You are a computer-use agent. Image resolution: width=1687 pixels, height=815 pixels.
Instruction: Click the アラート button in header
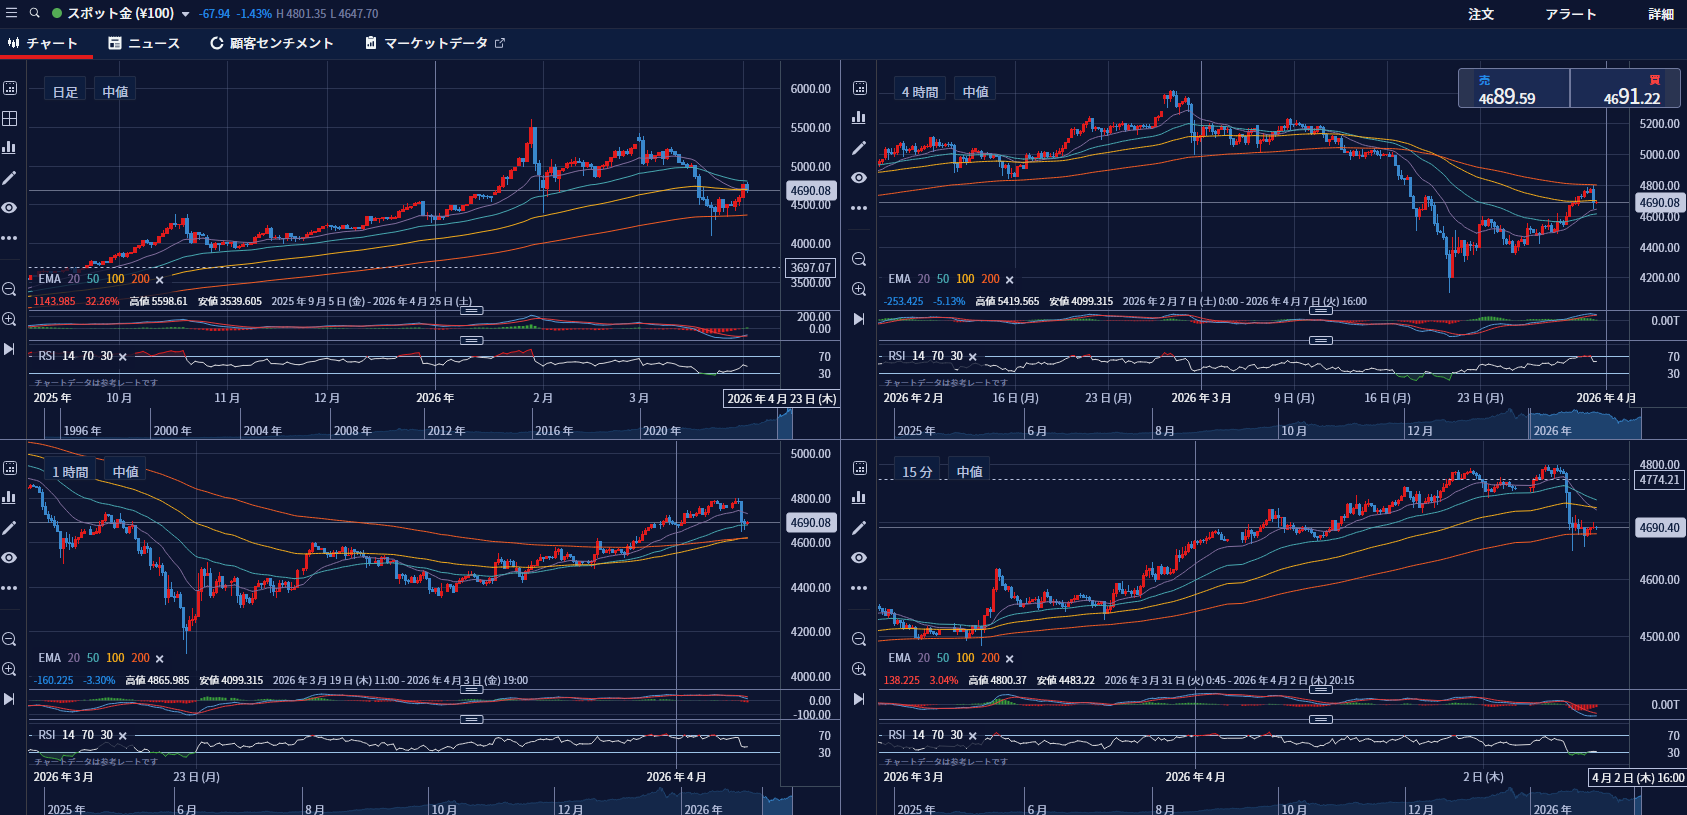click(x=1571, y=14)
